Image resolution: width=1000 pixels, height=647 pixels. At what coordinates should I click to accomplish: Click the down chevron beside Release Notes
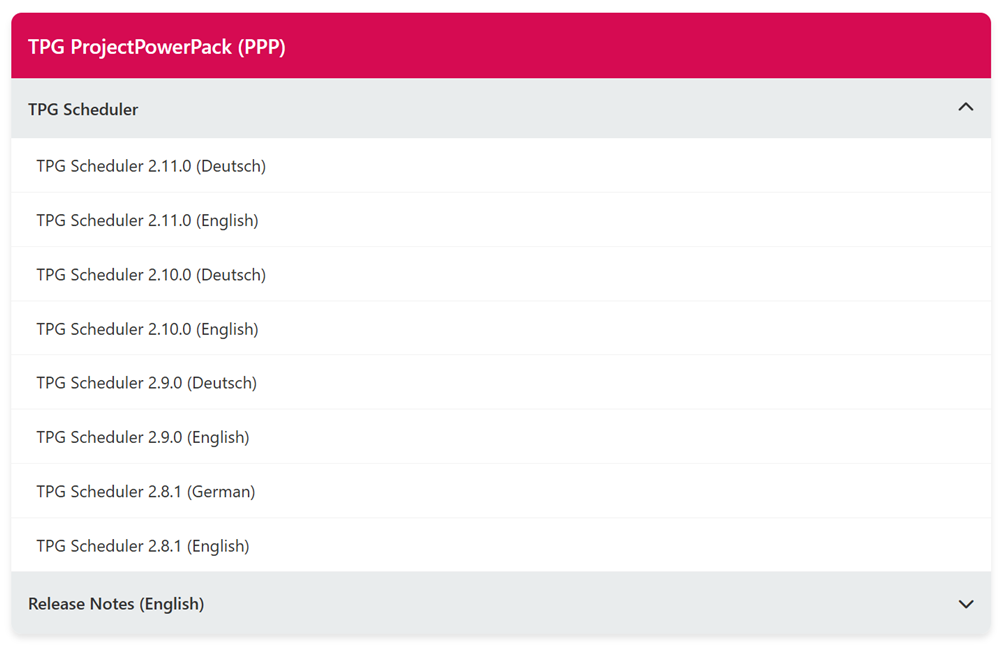(965, 604)
